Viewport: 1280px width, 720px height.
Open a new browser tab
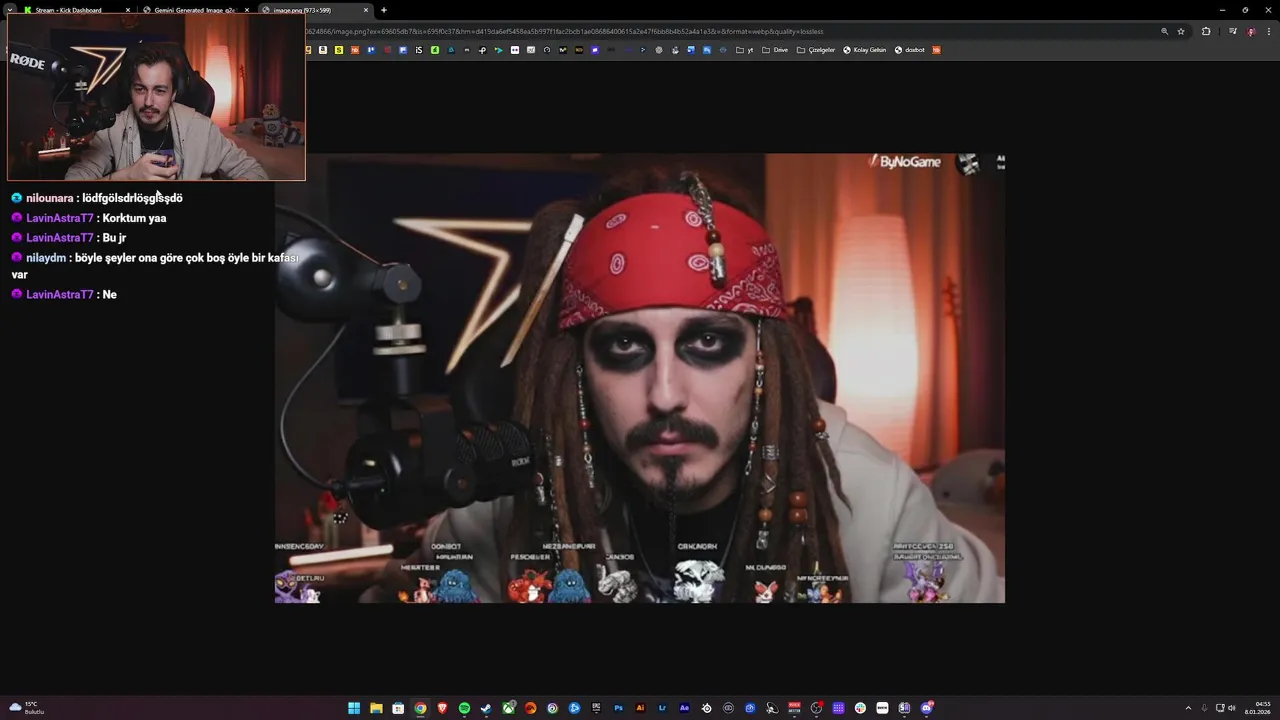[x=384, y=10]
